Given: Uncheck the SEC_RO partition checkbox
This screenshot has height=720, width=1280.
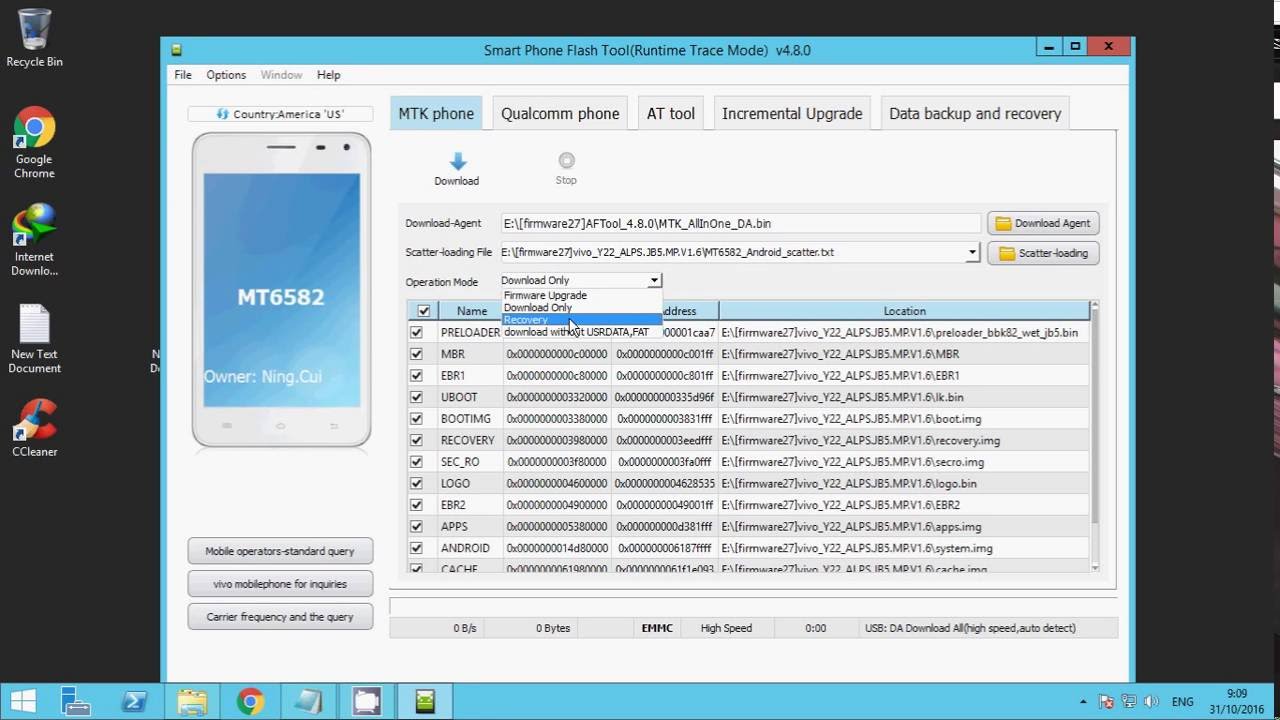Looking at the screenshot, I should (x=416, y=462).
